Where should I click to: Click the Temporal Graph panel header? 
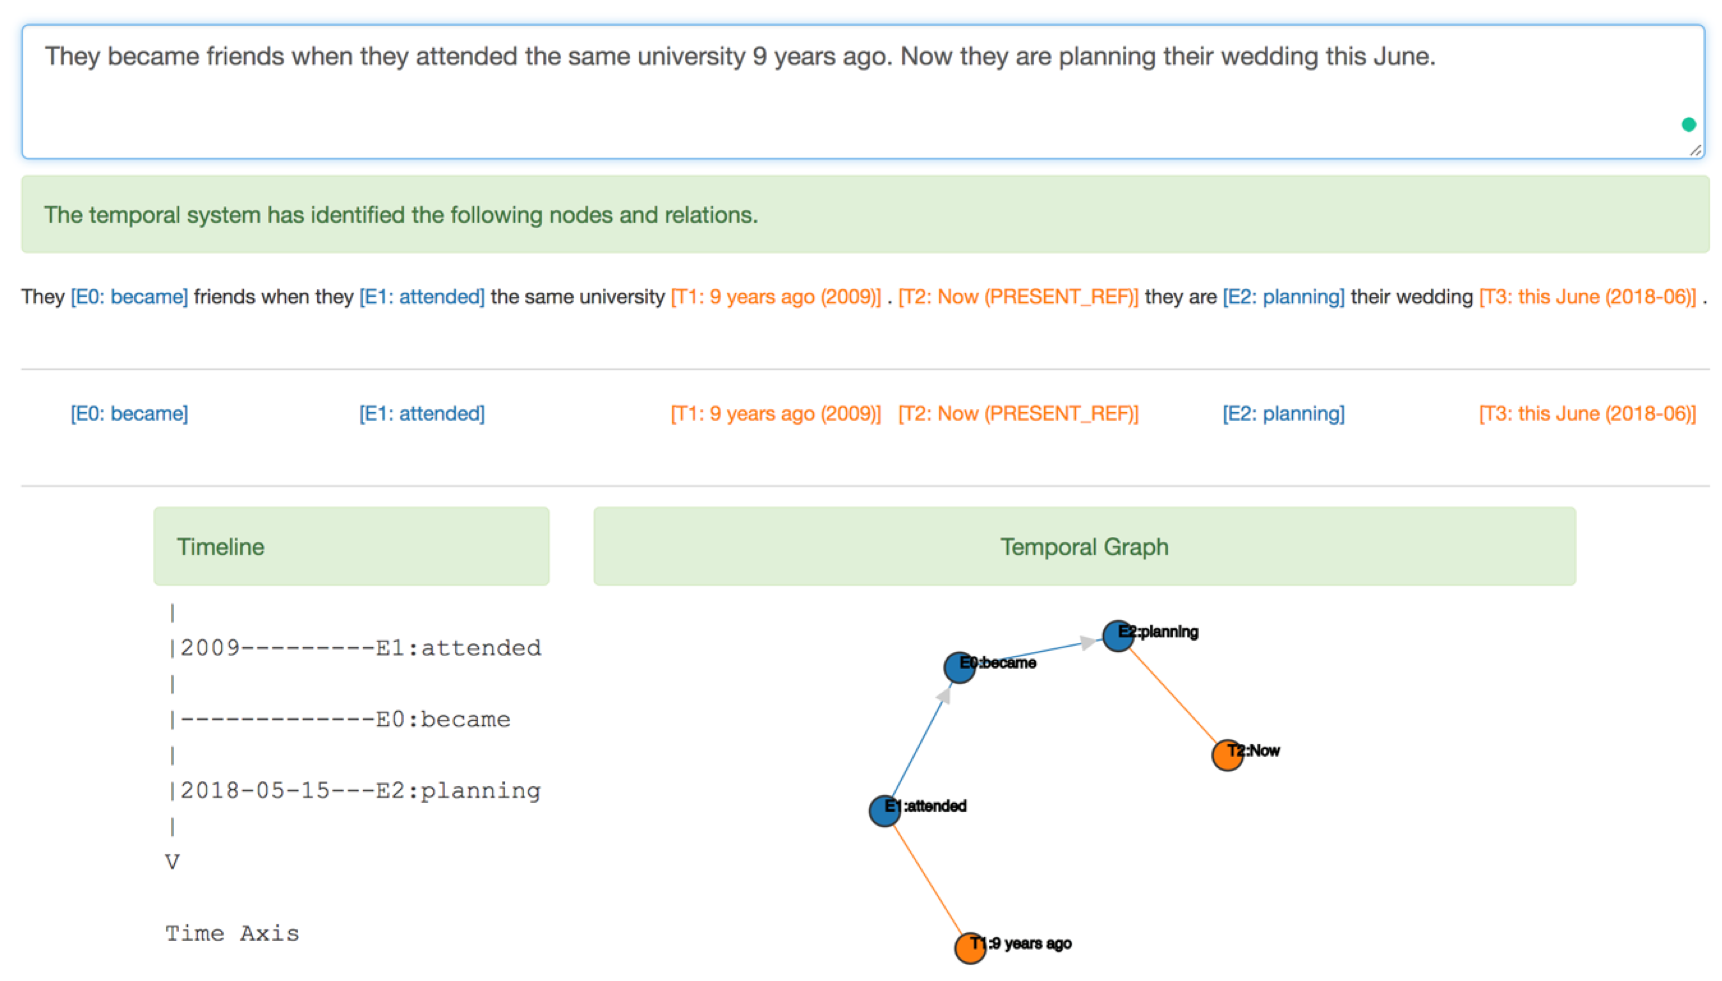[x=1084, y=547]
